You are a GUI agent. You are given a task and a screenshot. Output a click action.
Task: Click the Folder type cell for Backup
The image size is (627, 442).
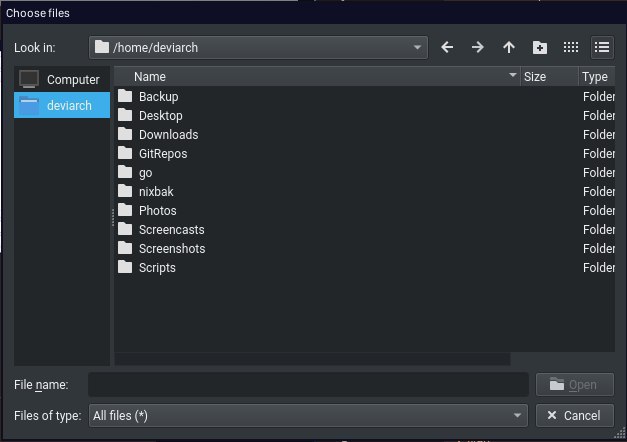coord(599,96)
